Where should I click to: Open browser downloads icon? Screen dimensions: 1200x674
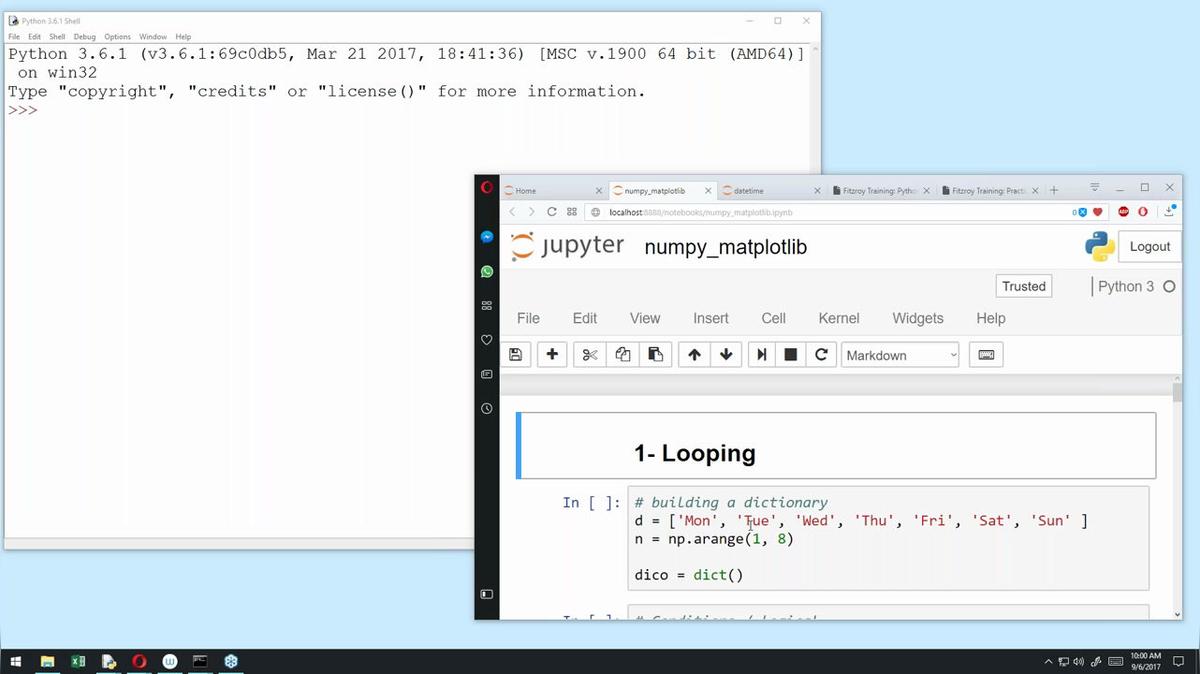1168,212
